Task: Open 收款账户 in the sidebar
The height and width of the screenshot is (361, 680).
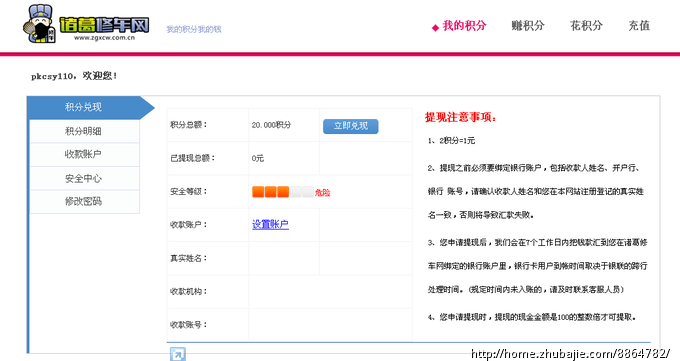Action: coord(84,154)
